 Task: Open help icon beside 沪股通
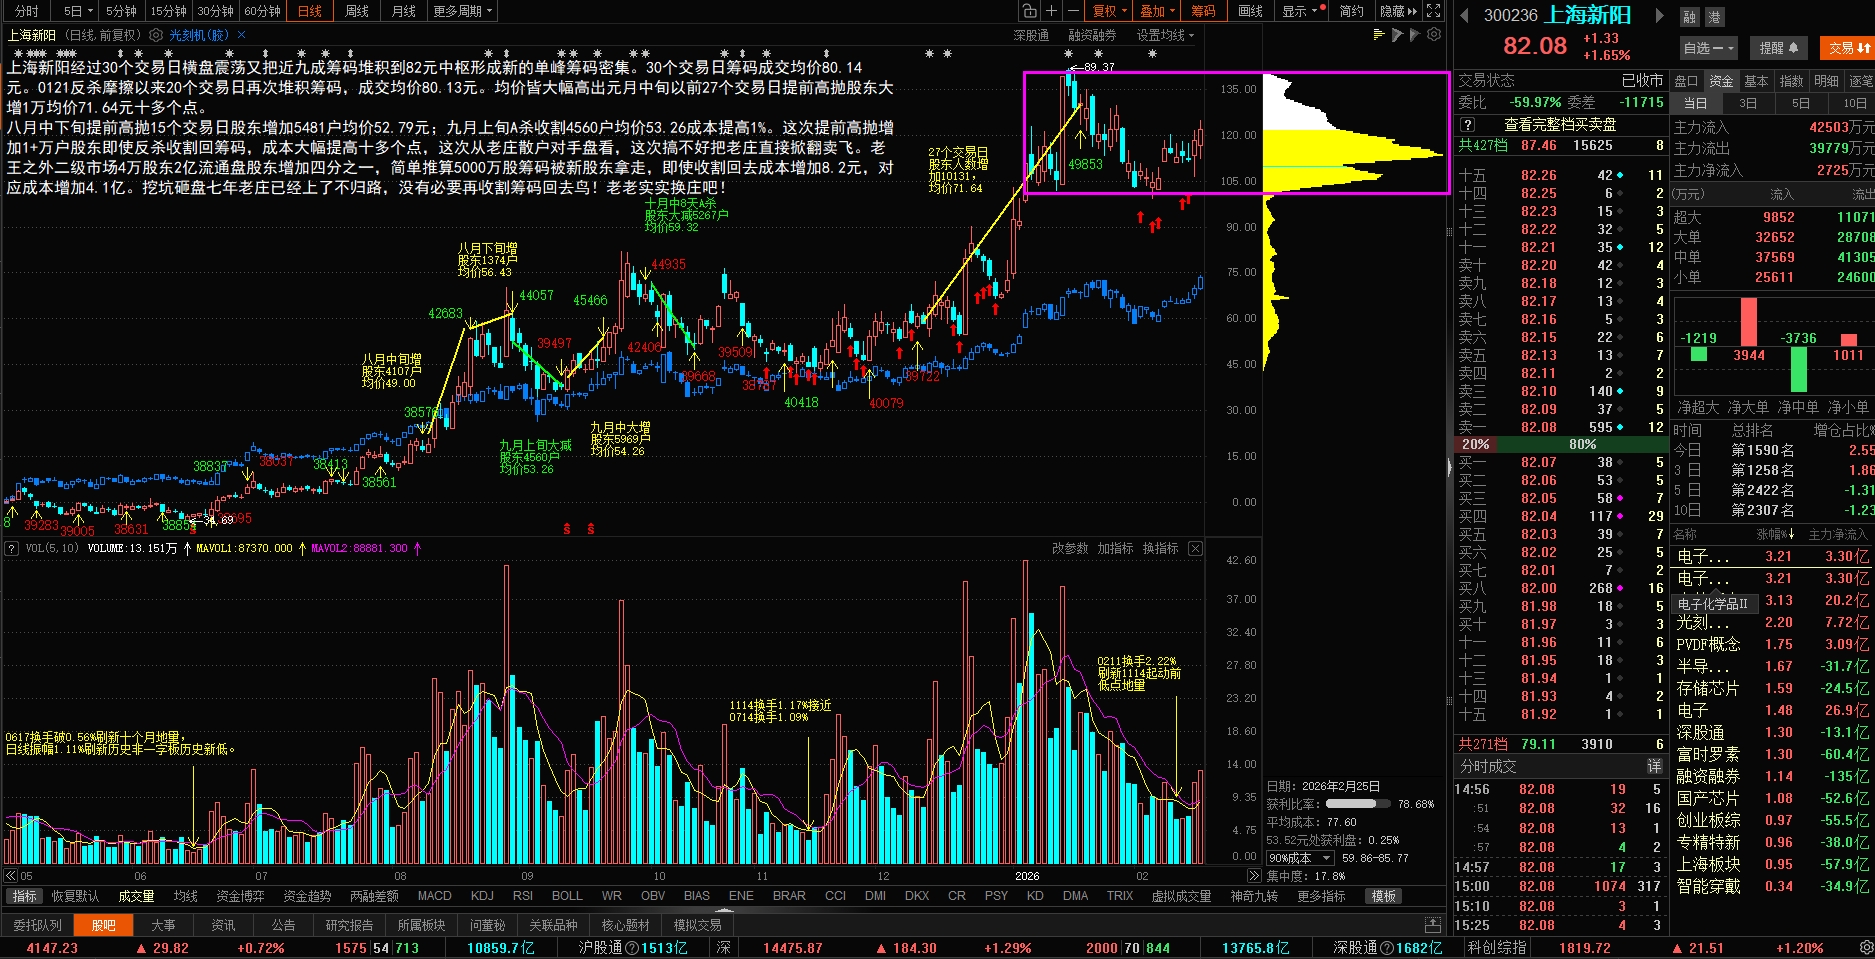pos(632,948)
